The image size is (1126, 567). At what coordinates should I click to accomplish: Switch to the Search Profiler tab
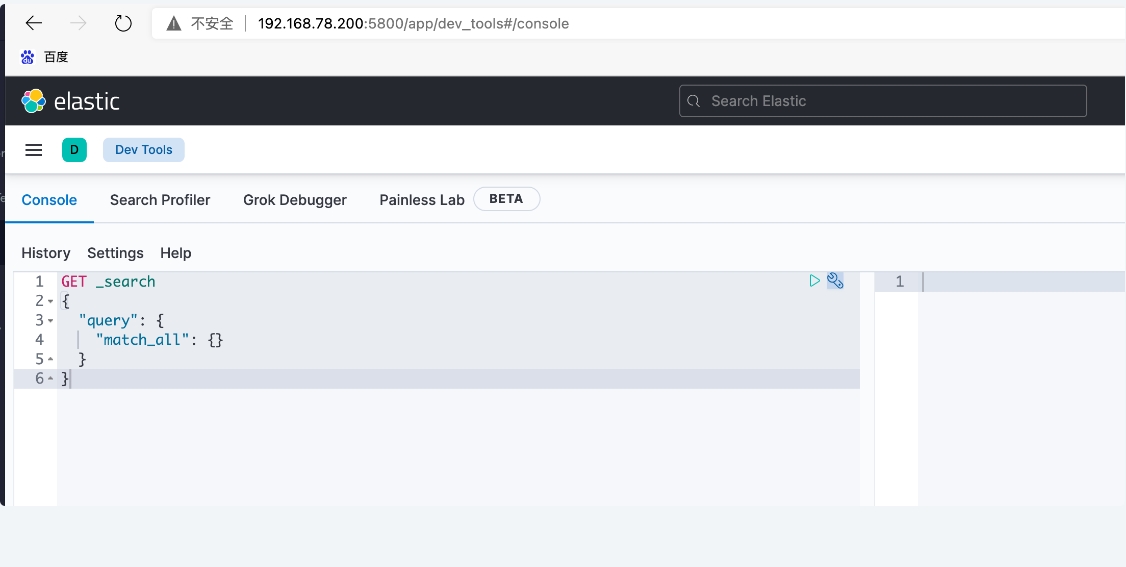[160, 200]
